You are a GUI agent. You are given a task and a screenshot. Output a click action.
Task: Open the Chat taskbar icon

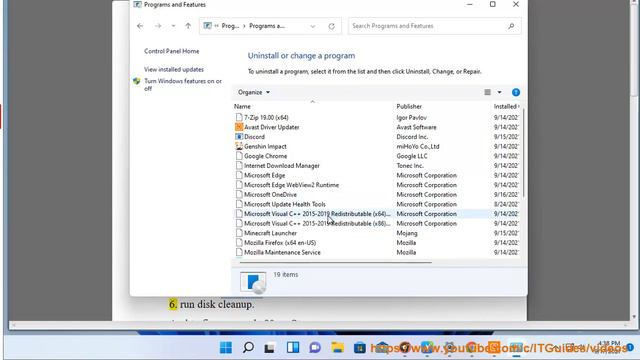(x=315, y=347)
